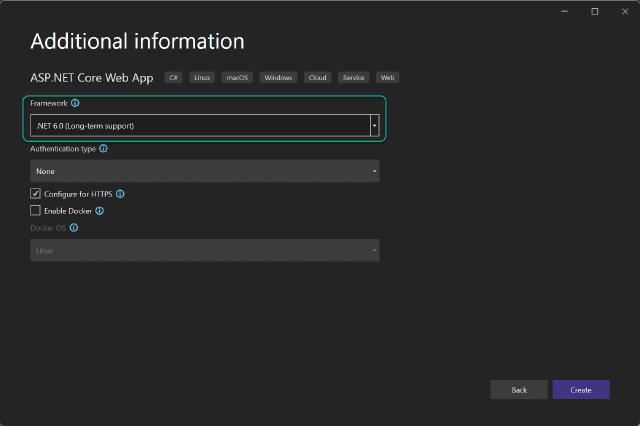
Task: Maximize the dialog window
Action: point(596,11)
